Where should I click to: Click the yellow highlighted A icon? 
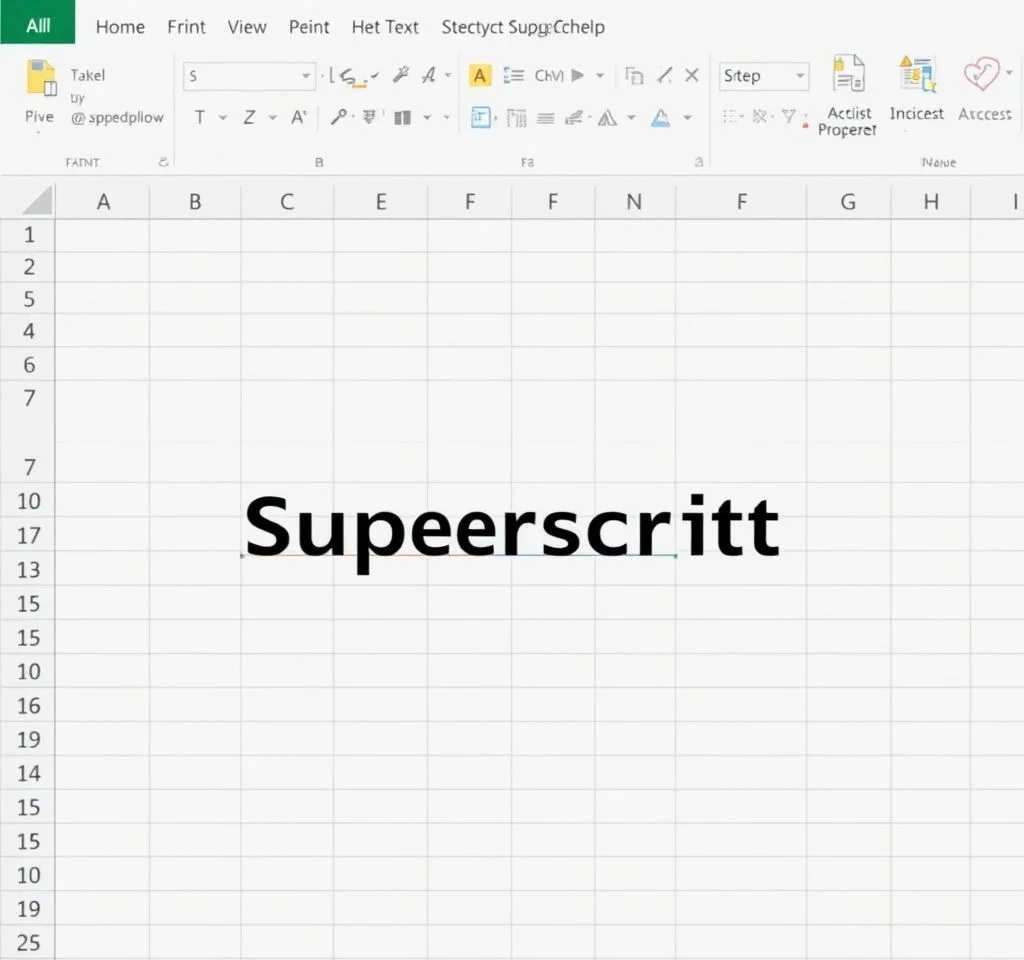(480, 76)
